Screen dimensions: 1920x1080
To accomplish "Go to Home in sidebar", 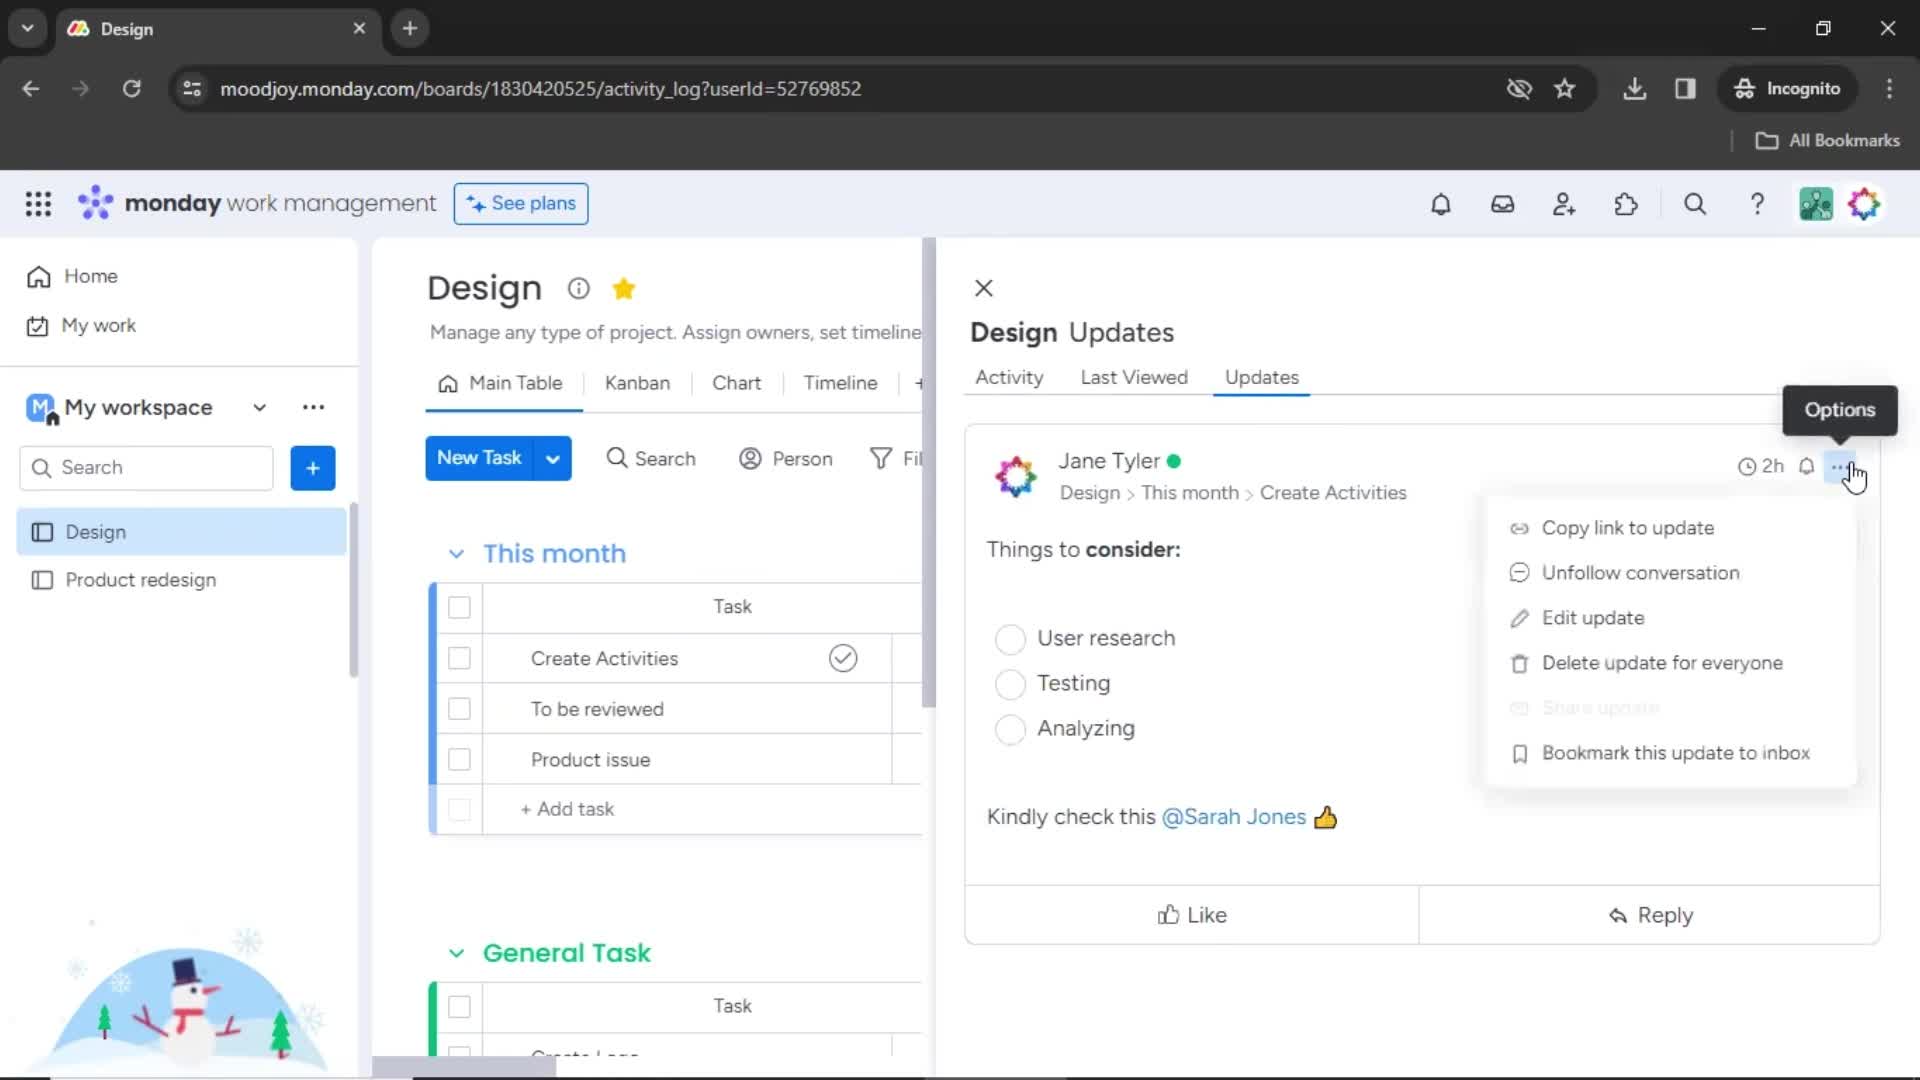I will 90,276.
